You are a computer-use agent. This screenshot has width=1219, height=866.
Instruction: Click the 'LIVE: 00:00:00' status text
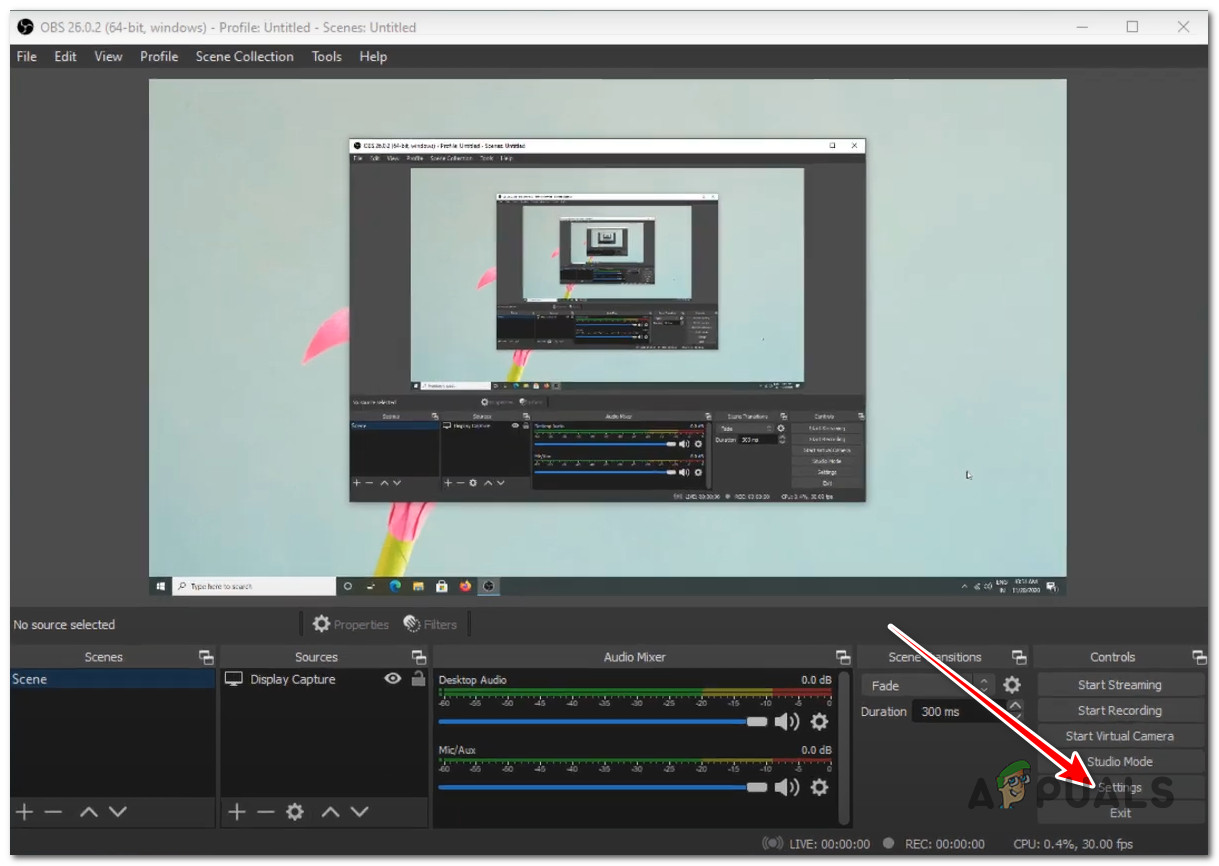[x=829, y=844]
